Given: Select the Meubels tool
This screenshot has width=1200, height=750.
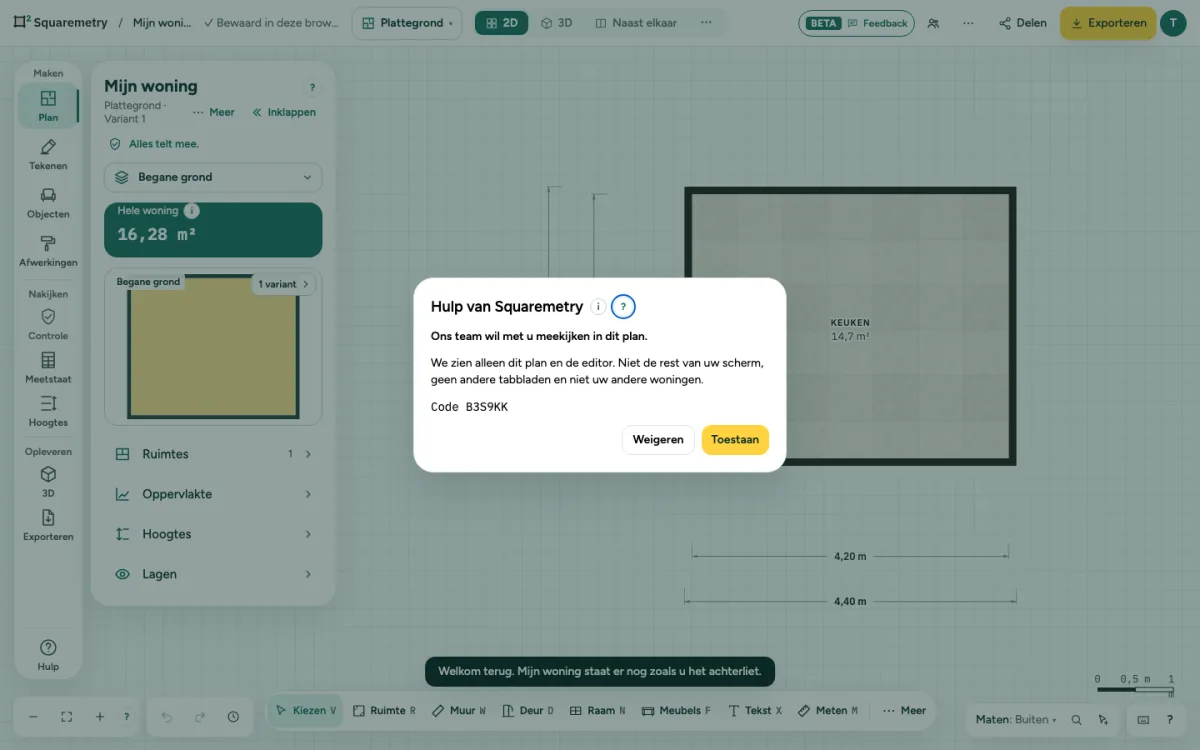Looking at the screenshot, I should pyautogui.click(x=676, y=711).
